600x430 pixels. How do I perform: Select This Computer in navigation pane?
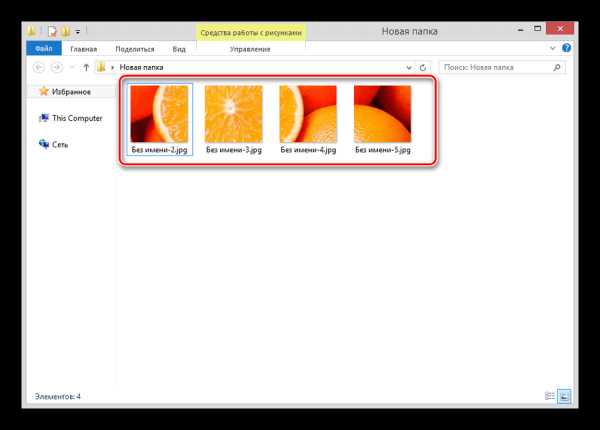click(77, 118)
